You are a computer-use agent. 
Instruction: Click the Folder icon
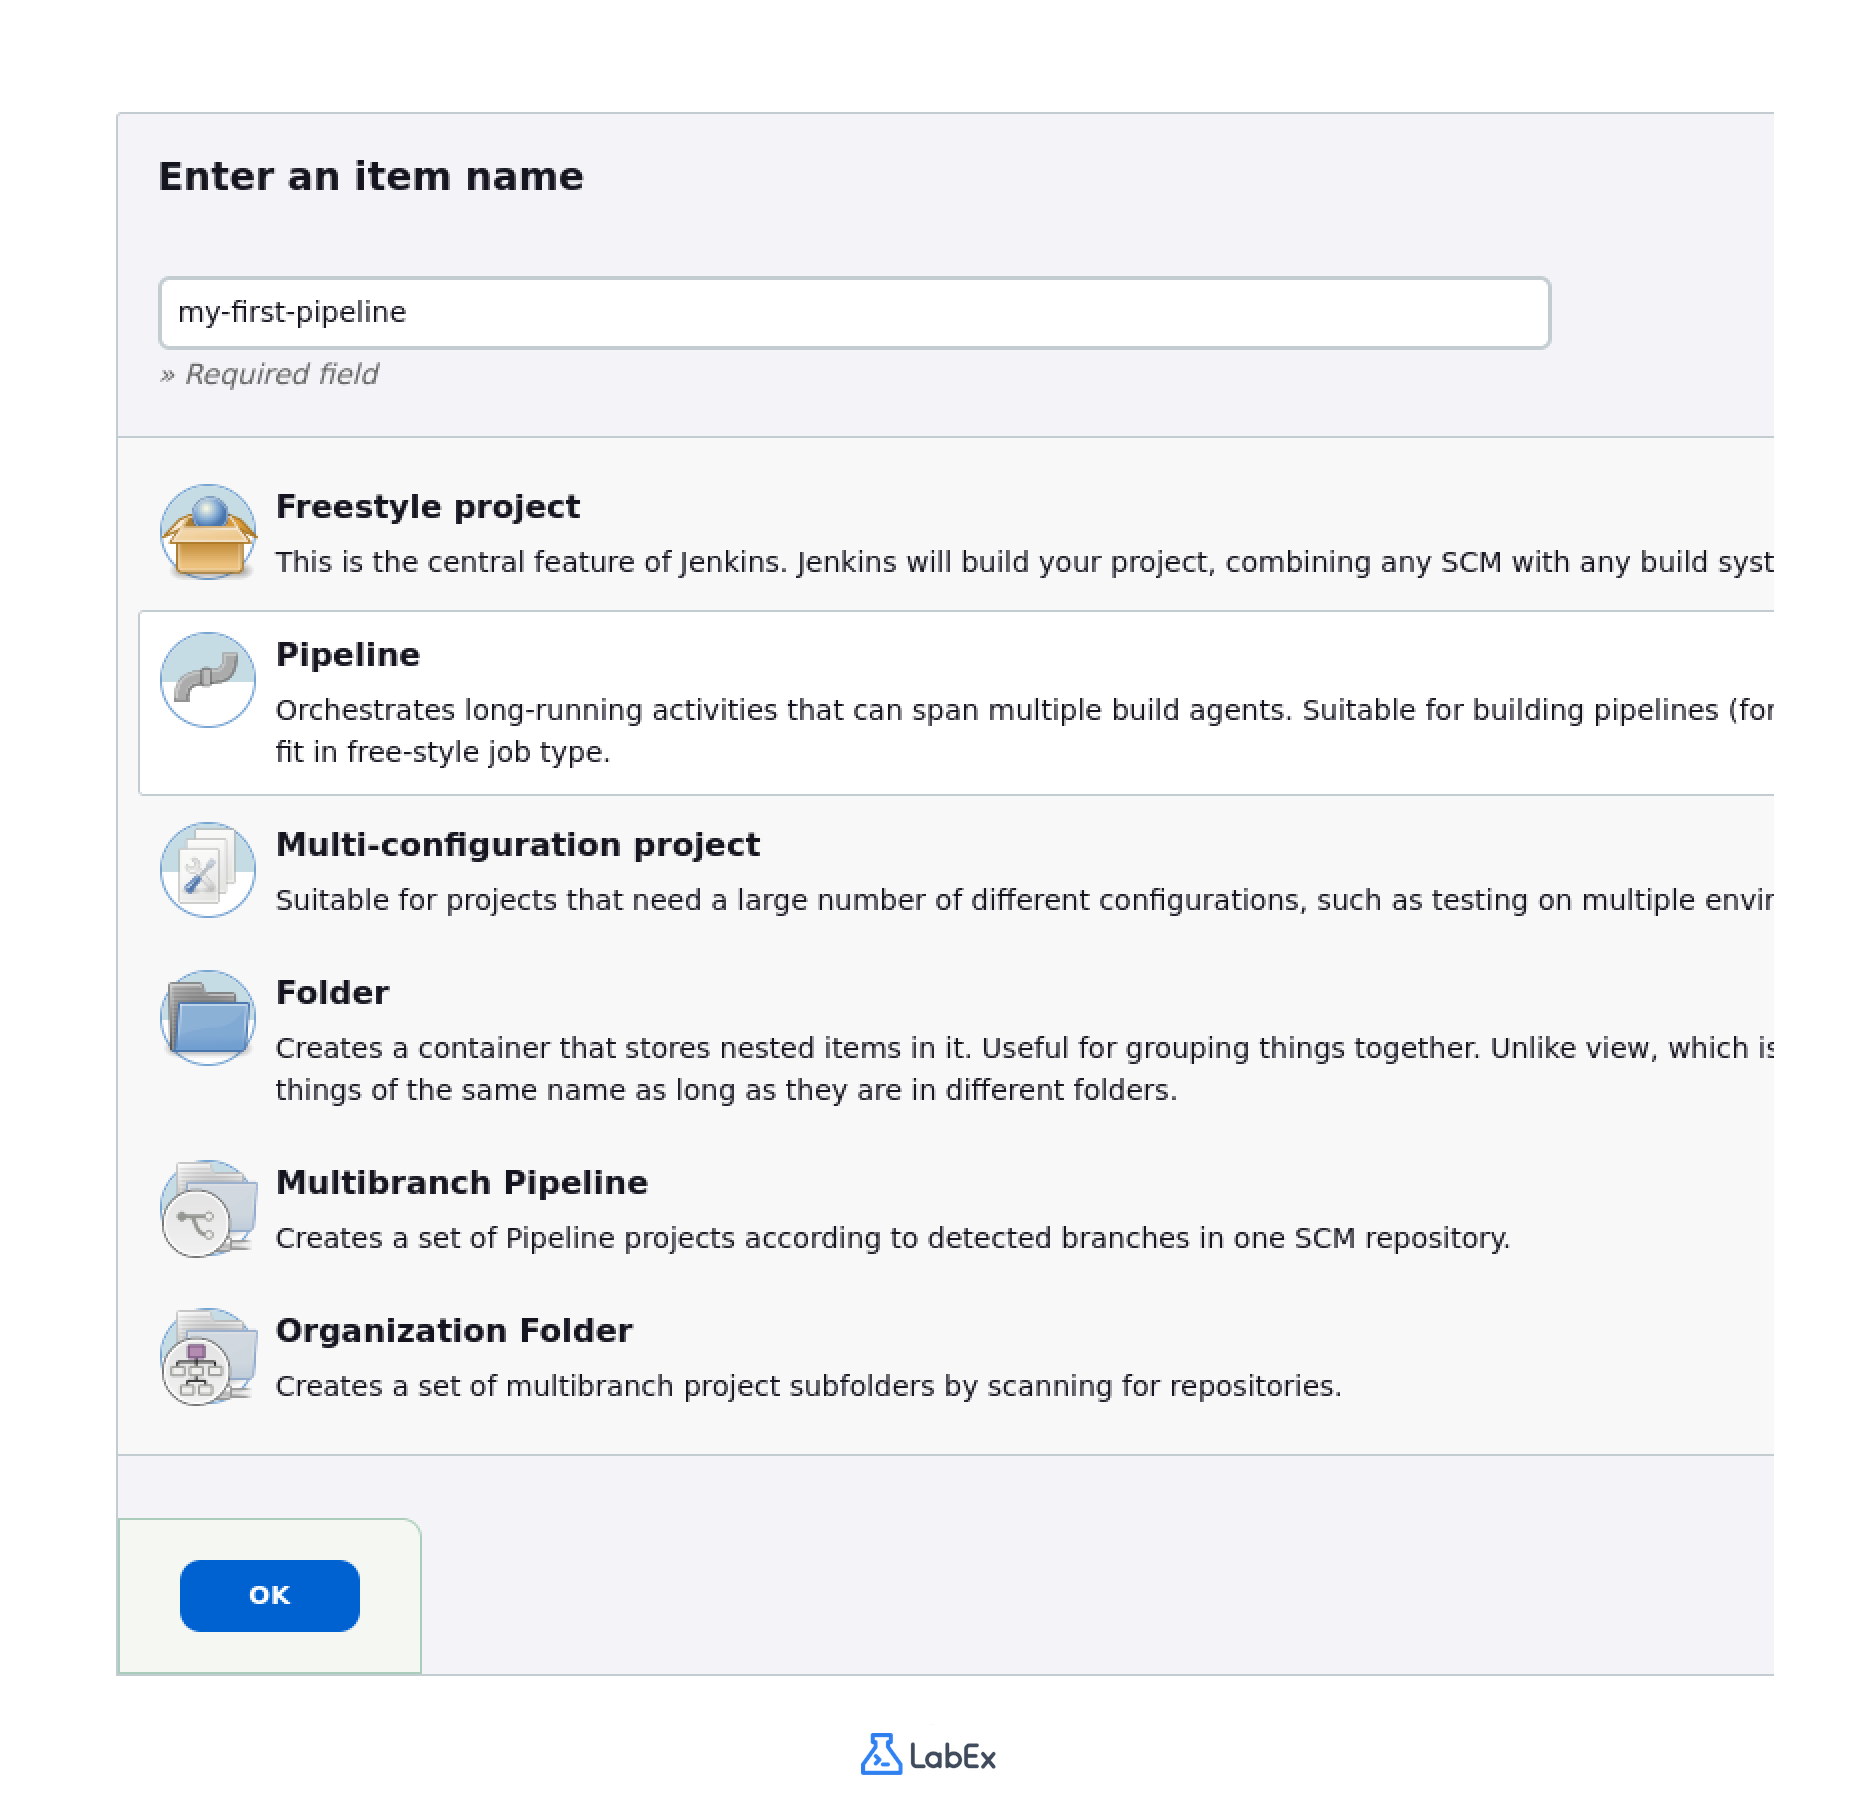(208, 1018)
